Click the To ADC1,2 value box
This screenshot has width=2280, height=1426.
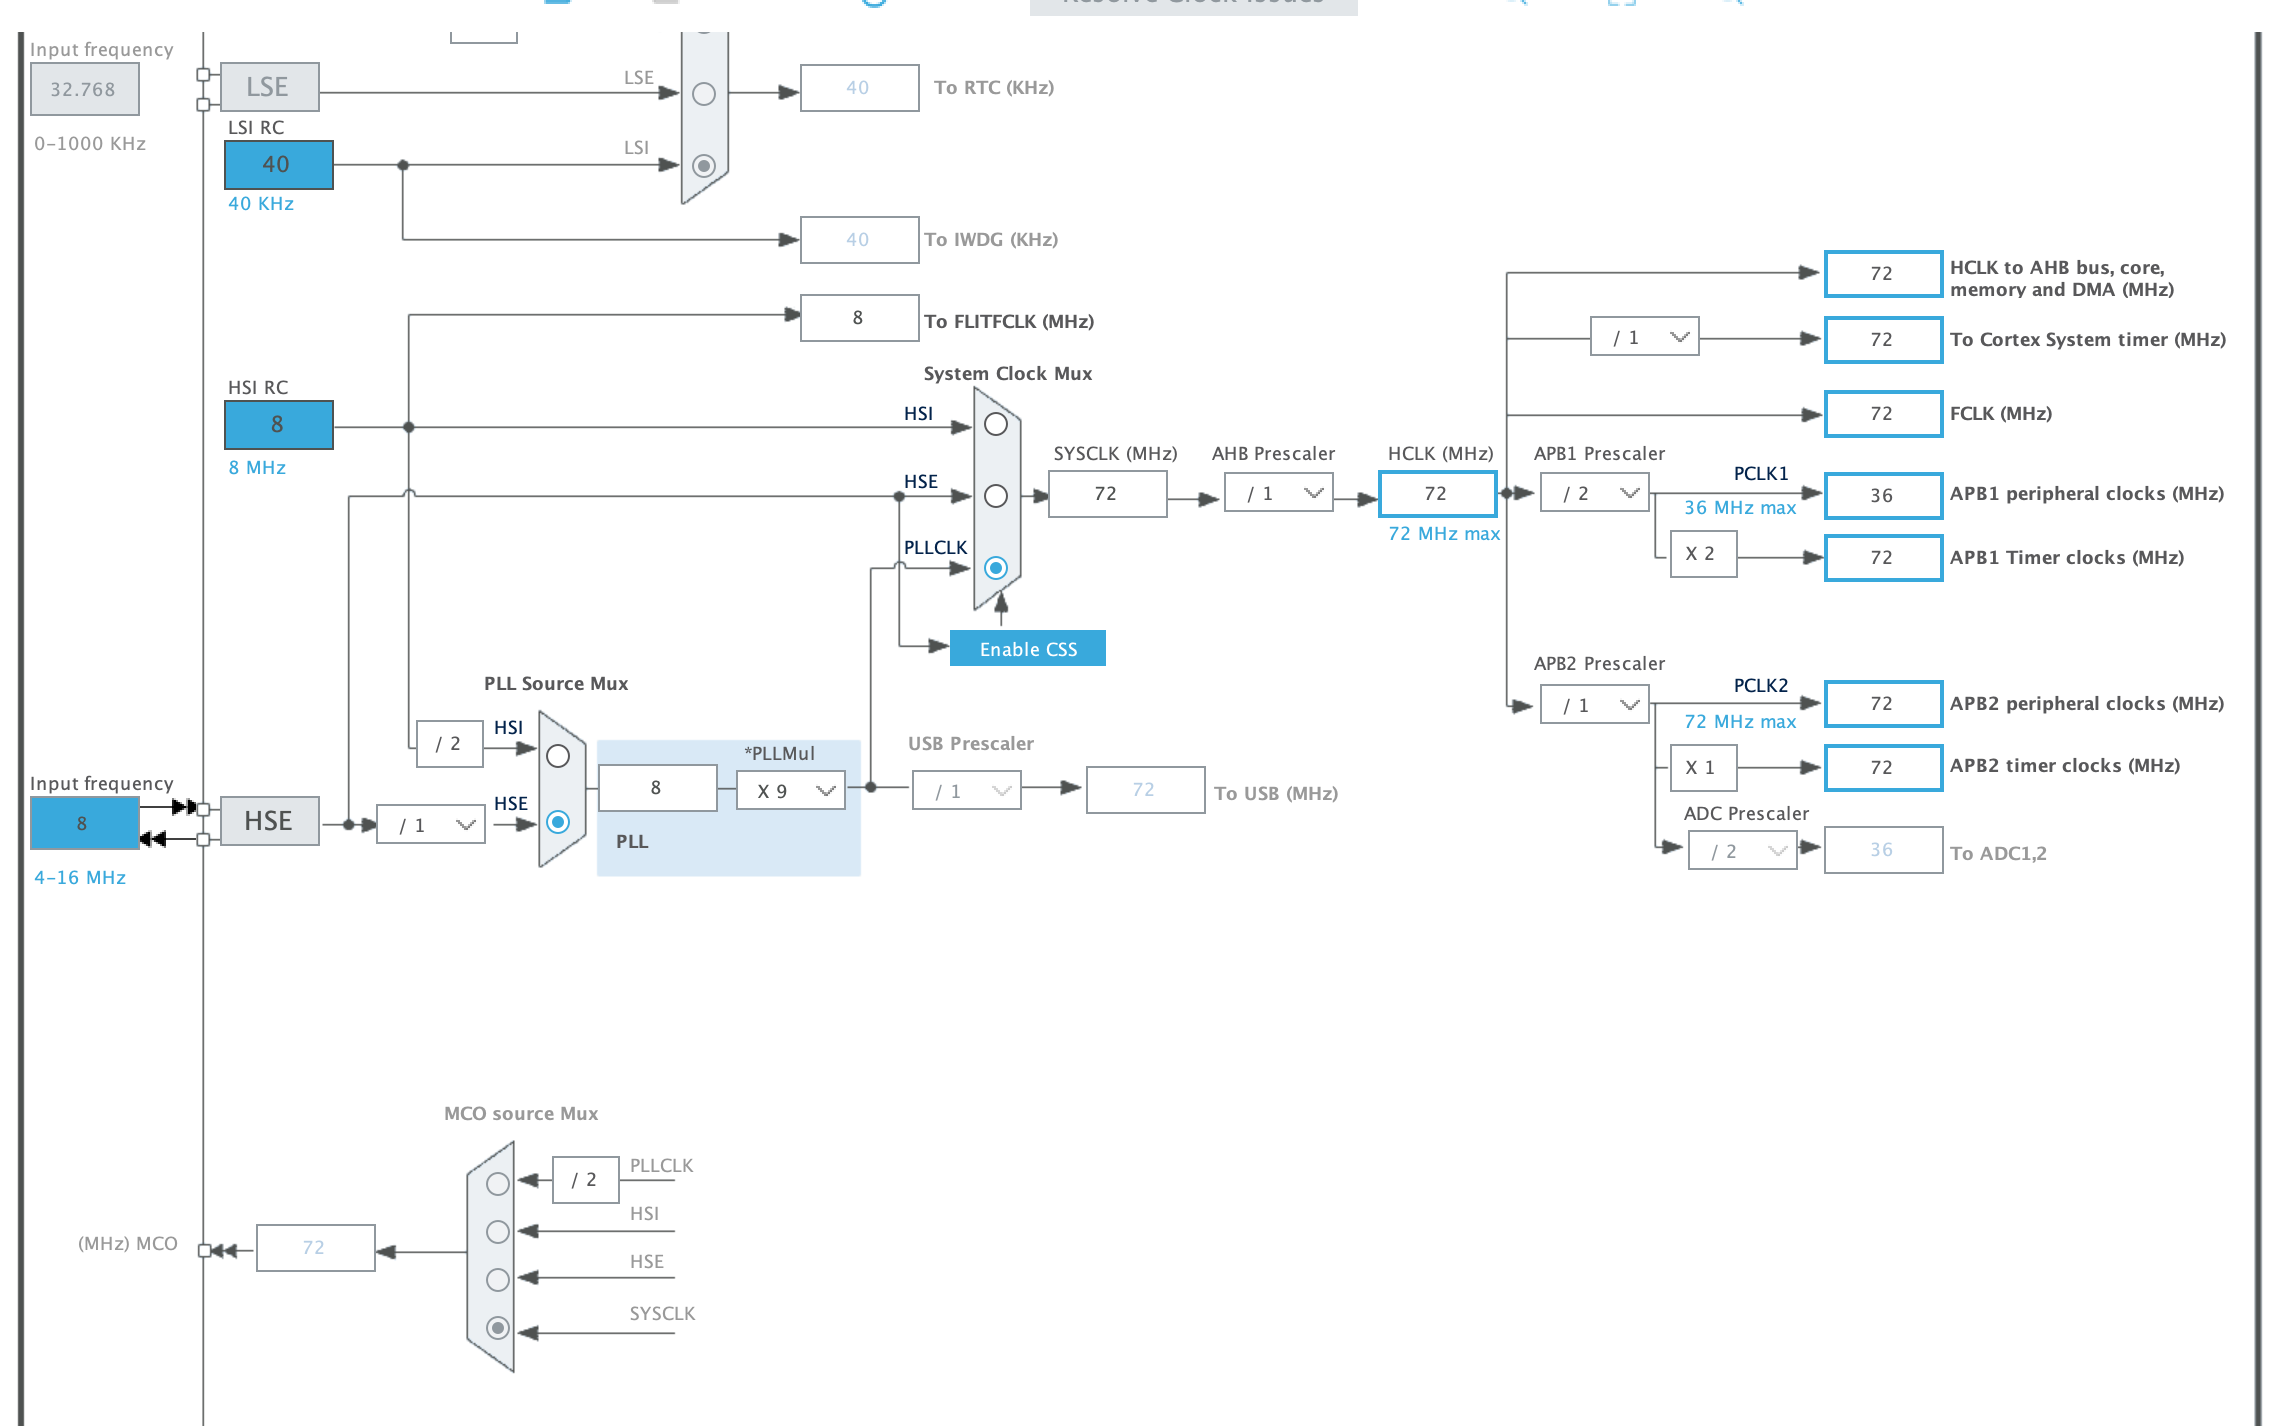(1884, 850)
